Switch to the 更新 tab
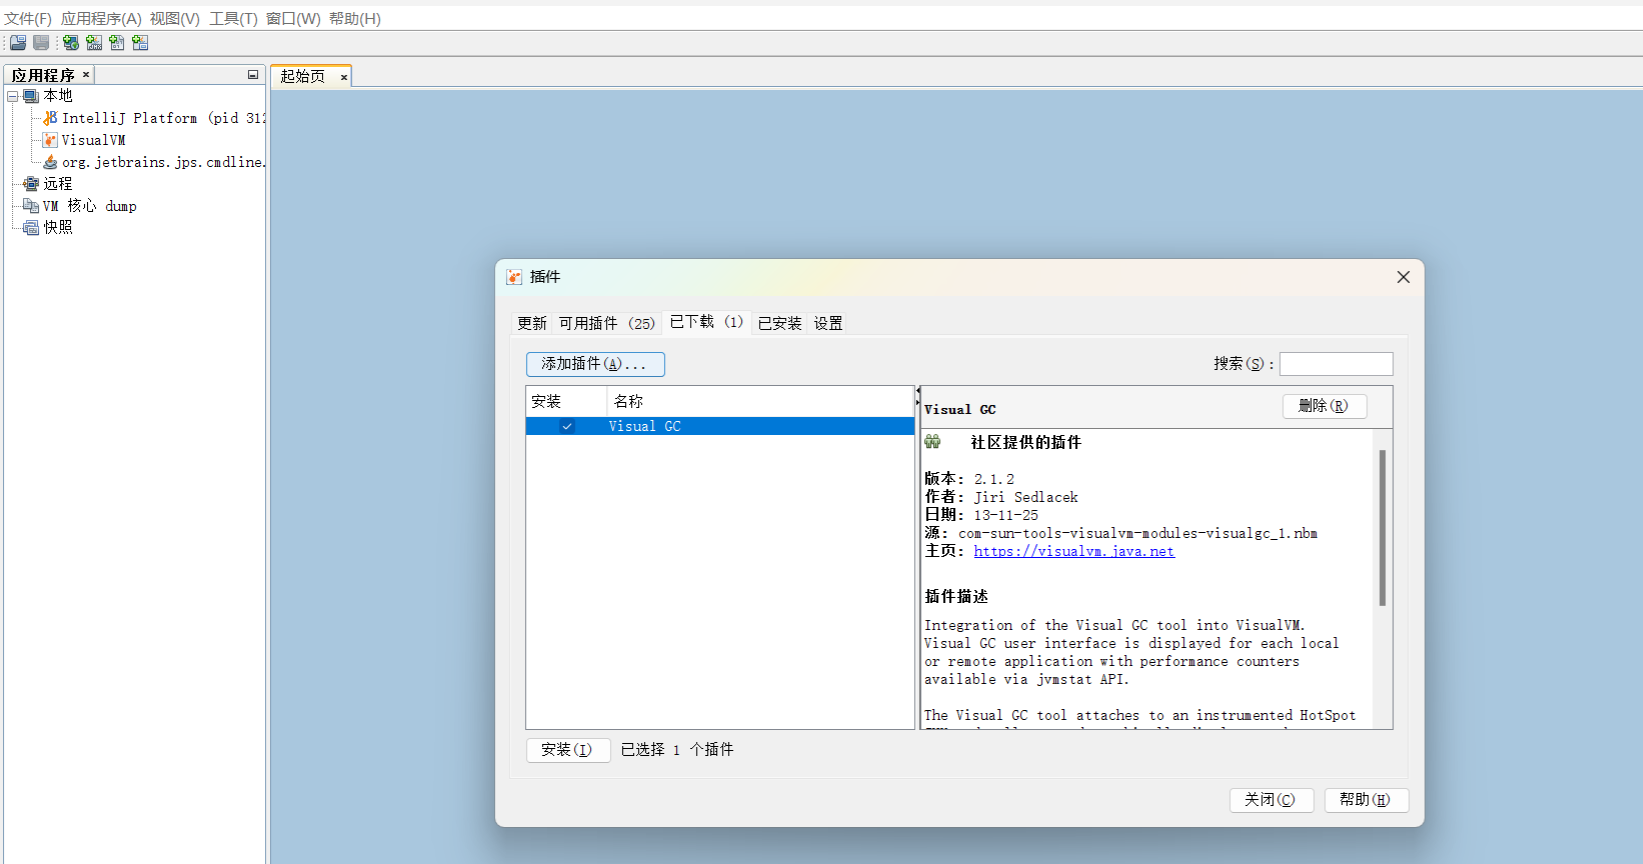This screenshot has height=864, width=1643. (x=532, y=323)
